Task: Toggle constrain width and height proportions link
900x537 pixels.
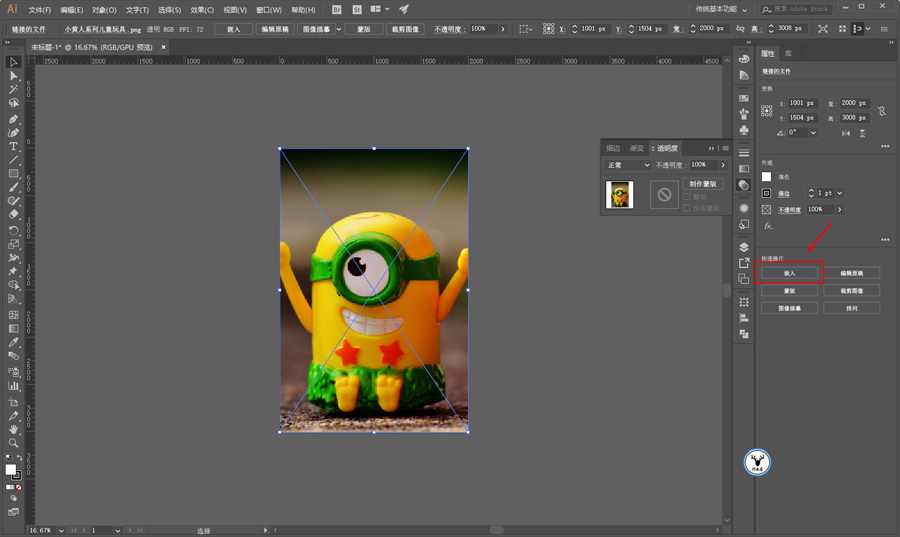Action: pos(881,110)
